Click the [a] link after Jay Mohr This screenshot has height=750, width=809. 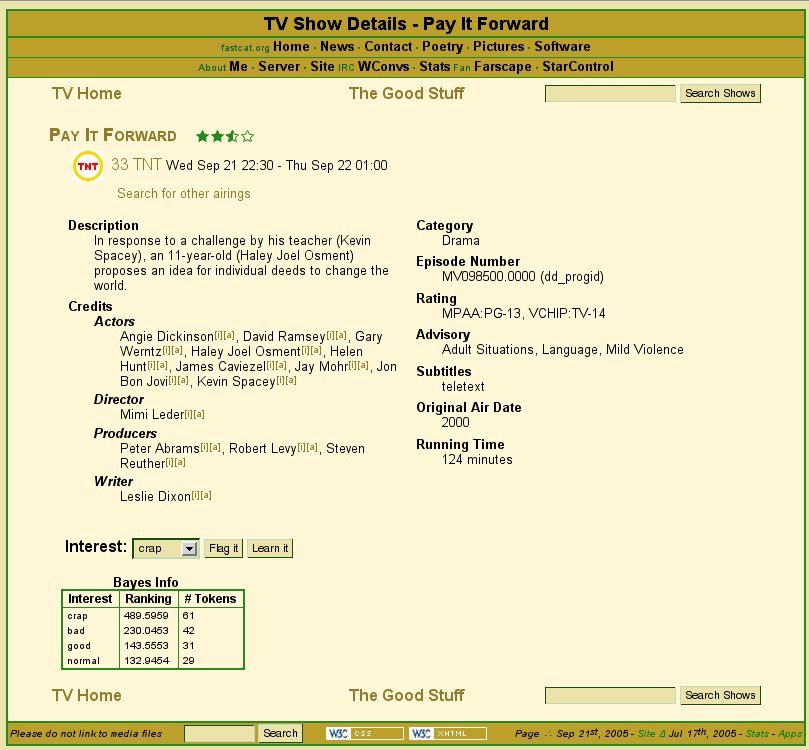[x=363, y=365]
